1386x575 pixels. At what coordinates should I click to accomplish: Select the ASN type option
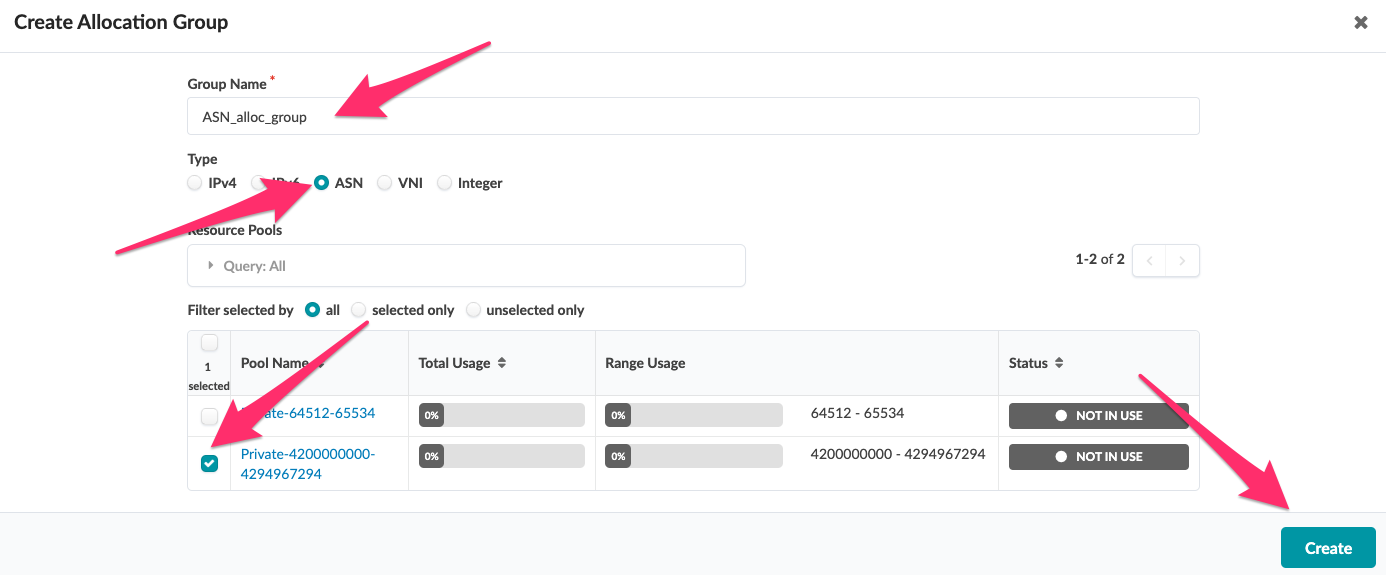321,183
